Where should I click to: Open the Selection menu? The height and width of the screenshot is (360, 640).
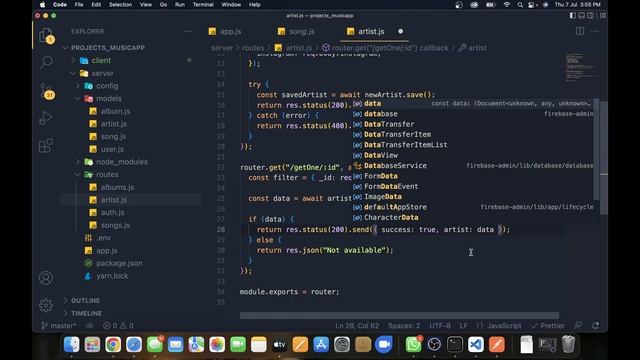click(120, 5)
